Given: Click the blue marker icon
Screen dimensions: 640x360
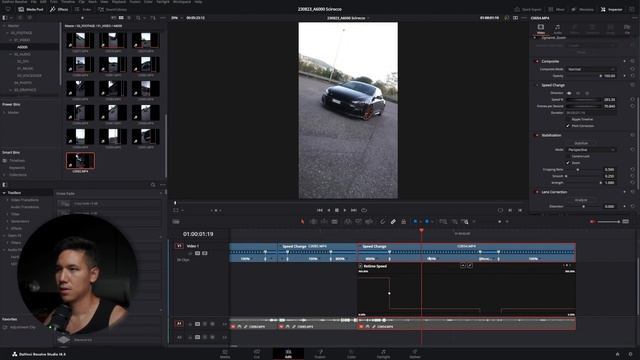Looking at the screenshot, I should click(427, 222).
